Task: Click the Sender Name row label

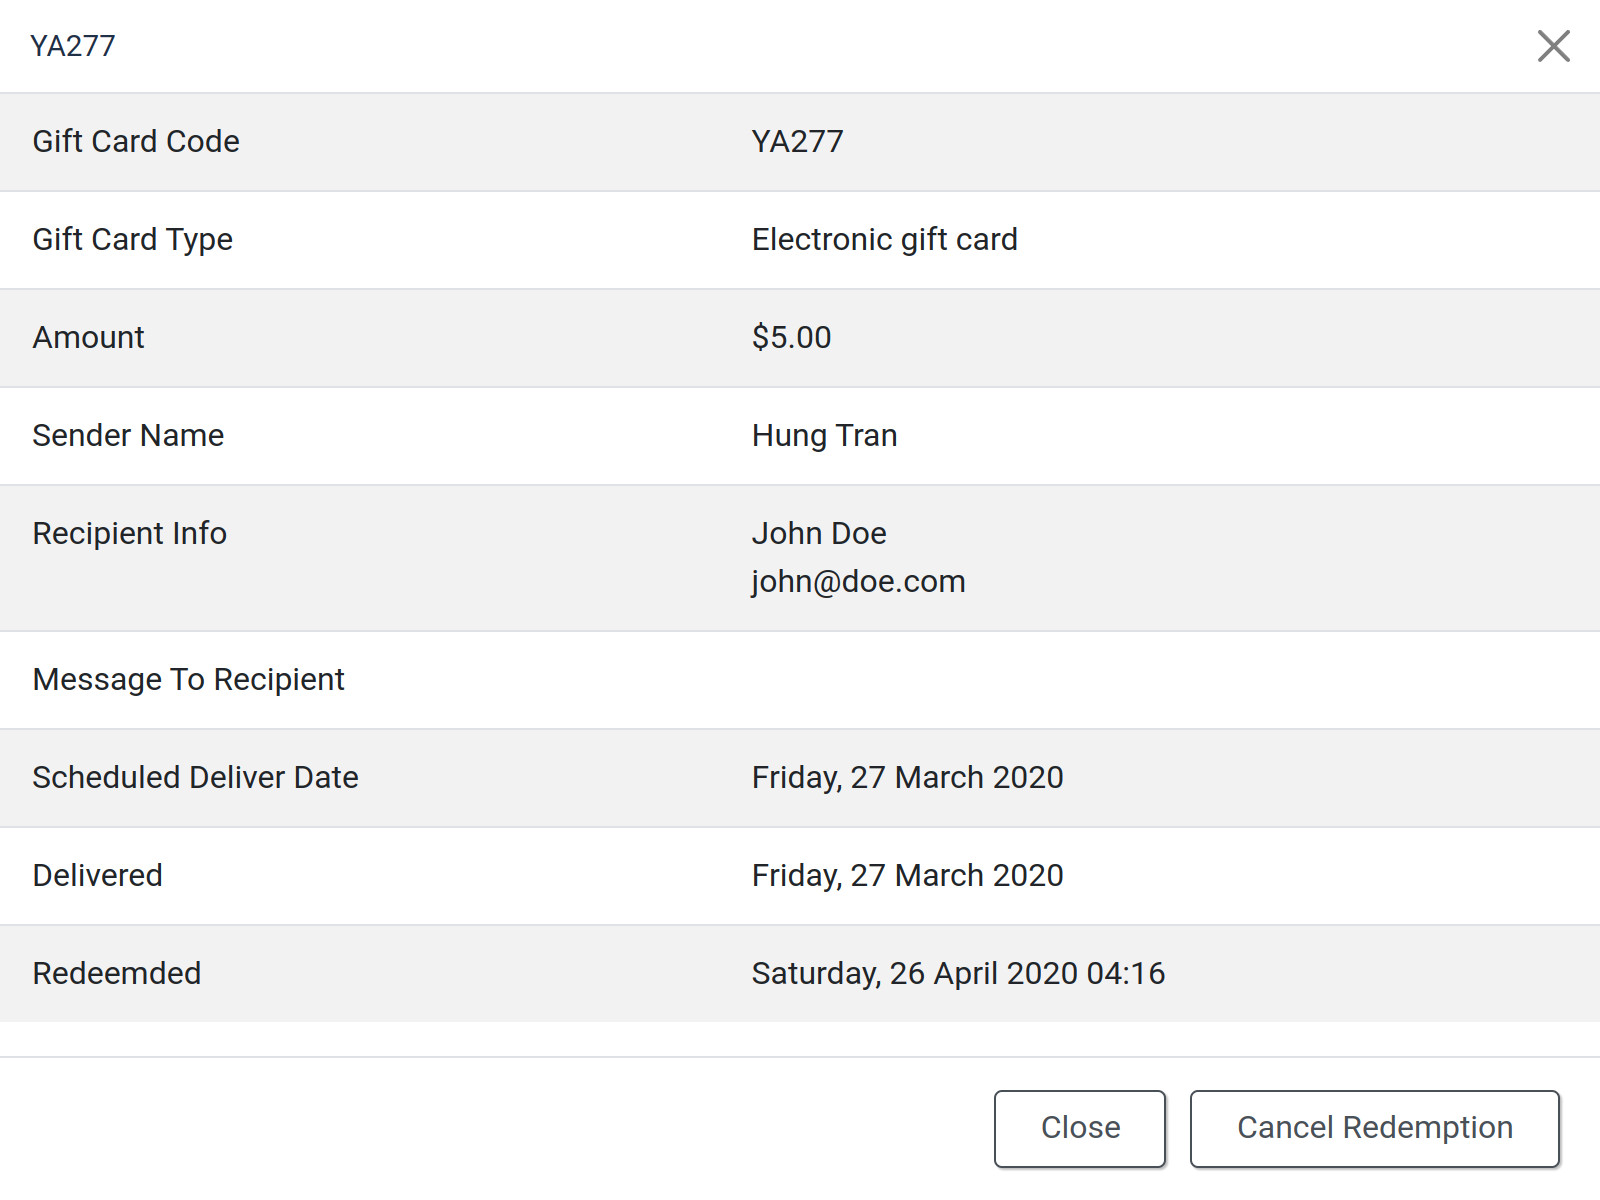Action: 128,435
